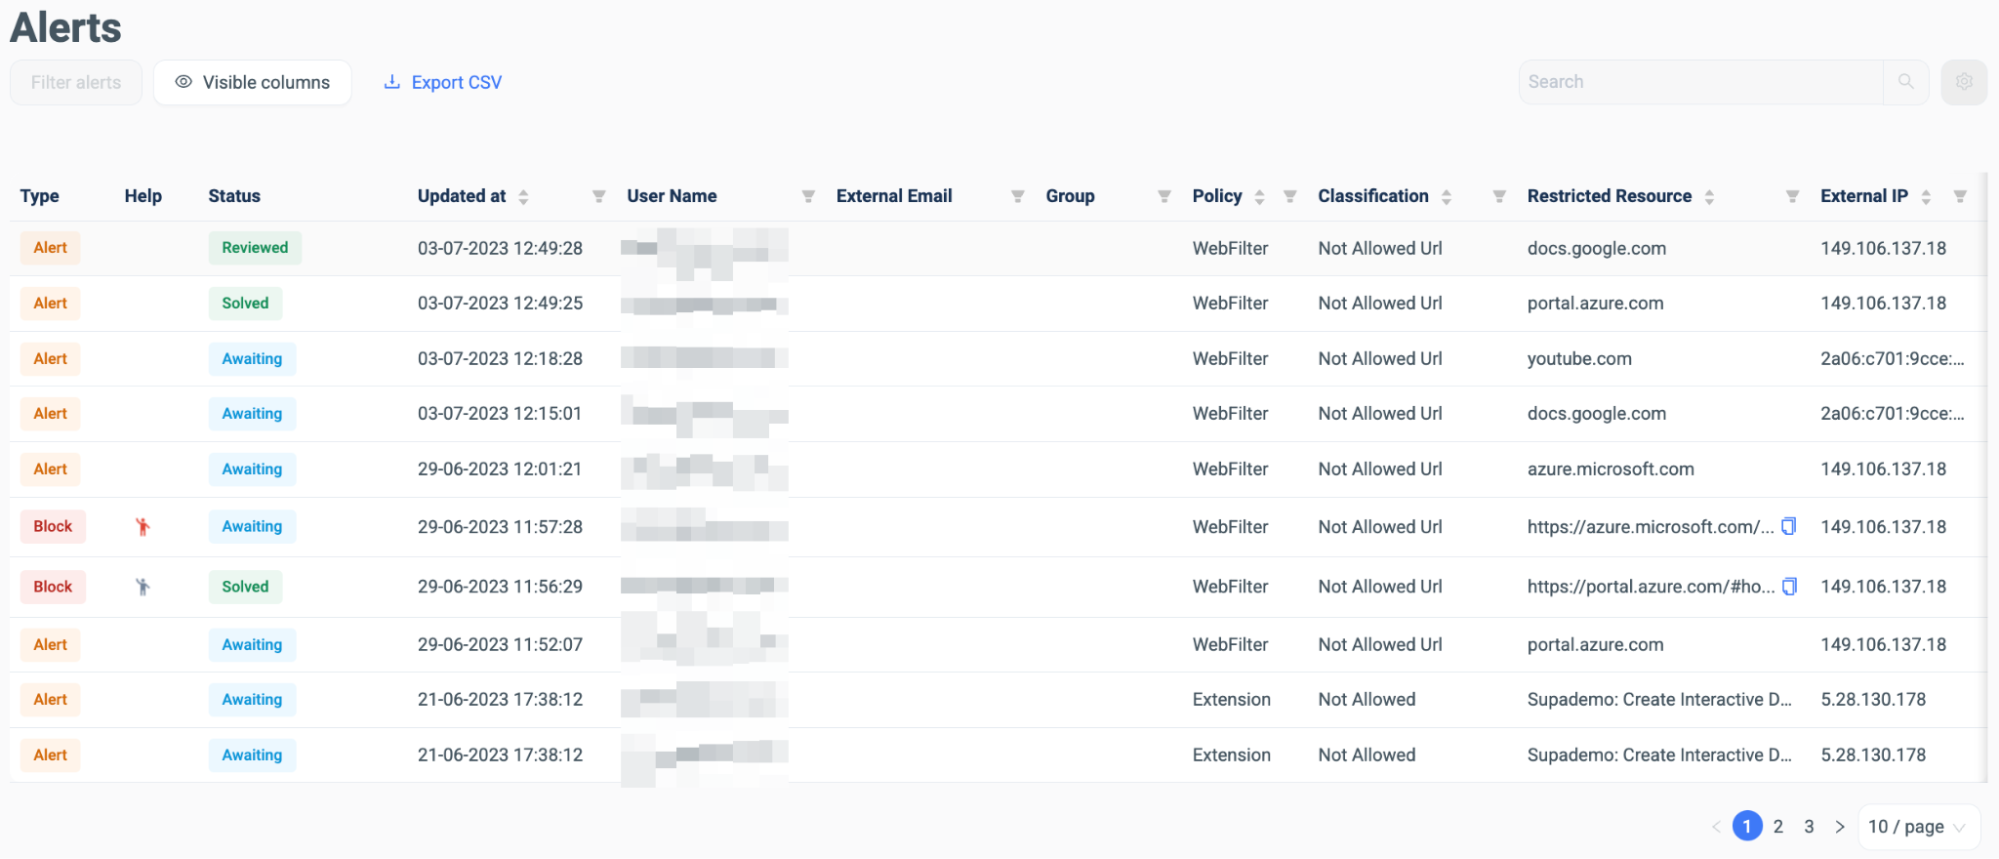The image size is (1999, 859).
Task: Open the User Name filter icon
Action: [x=808, y=196]
